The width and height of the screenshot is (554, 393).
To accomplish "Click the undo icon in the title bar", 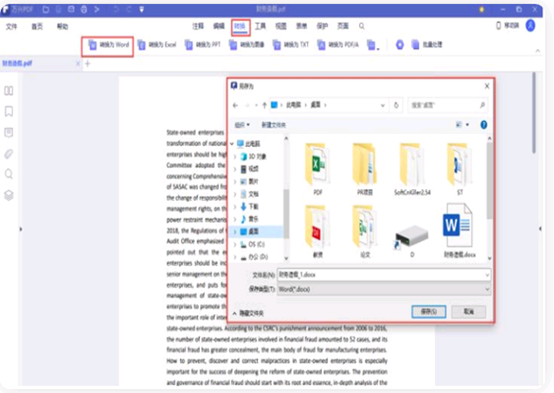I will click(x=116, y=10).
